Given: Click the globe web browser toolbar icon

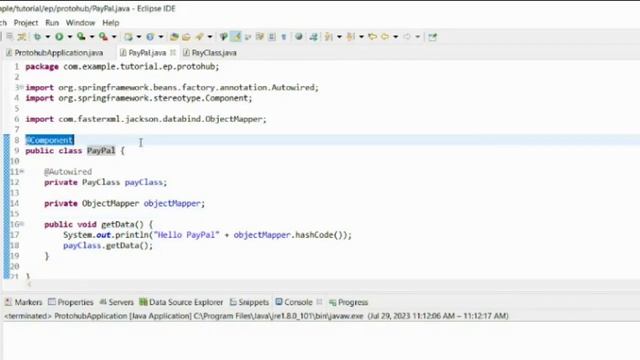Looking at the screenshot, I should 299,37.
